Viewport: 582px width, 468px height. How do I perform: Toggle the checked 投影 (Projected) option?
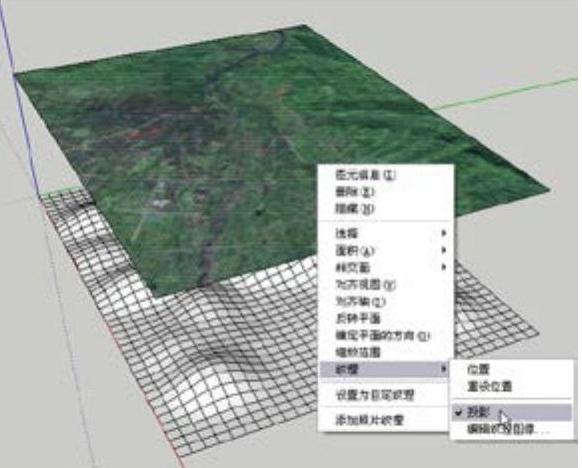click(511, 412)
